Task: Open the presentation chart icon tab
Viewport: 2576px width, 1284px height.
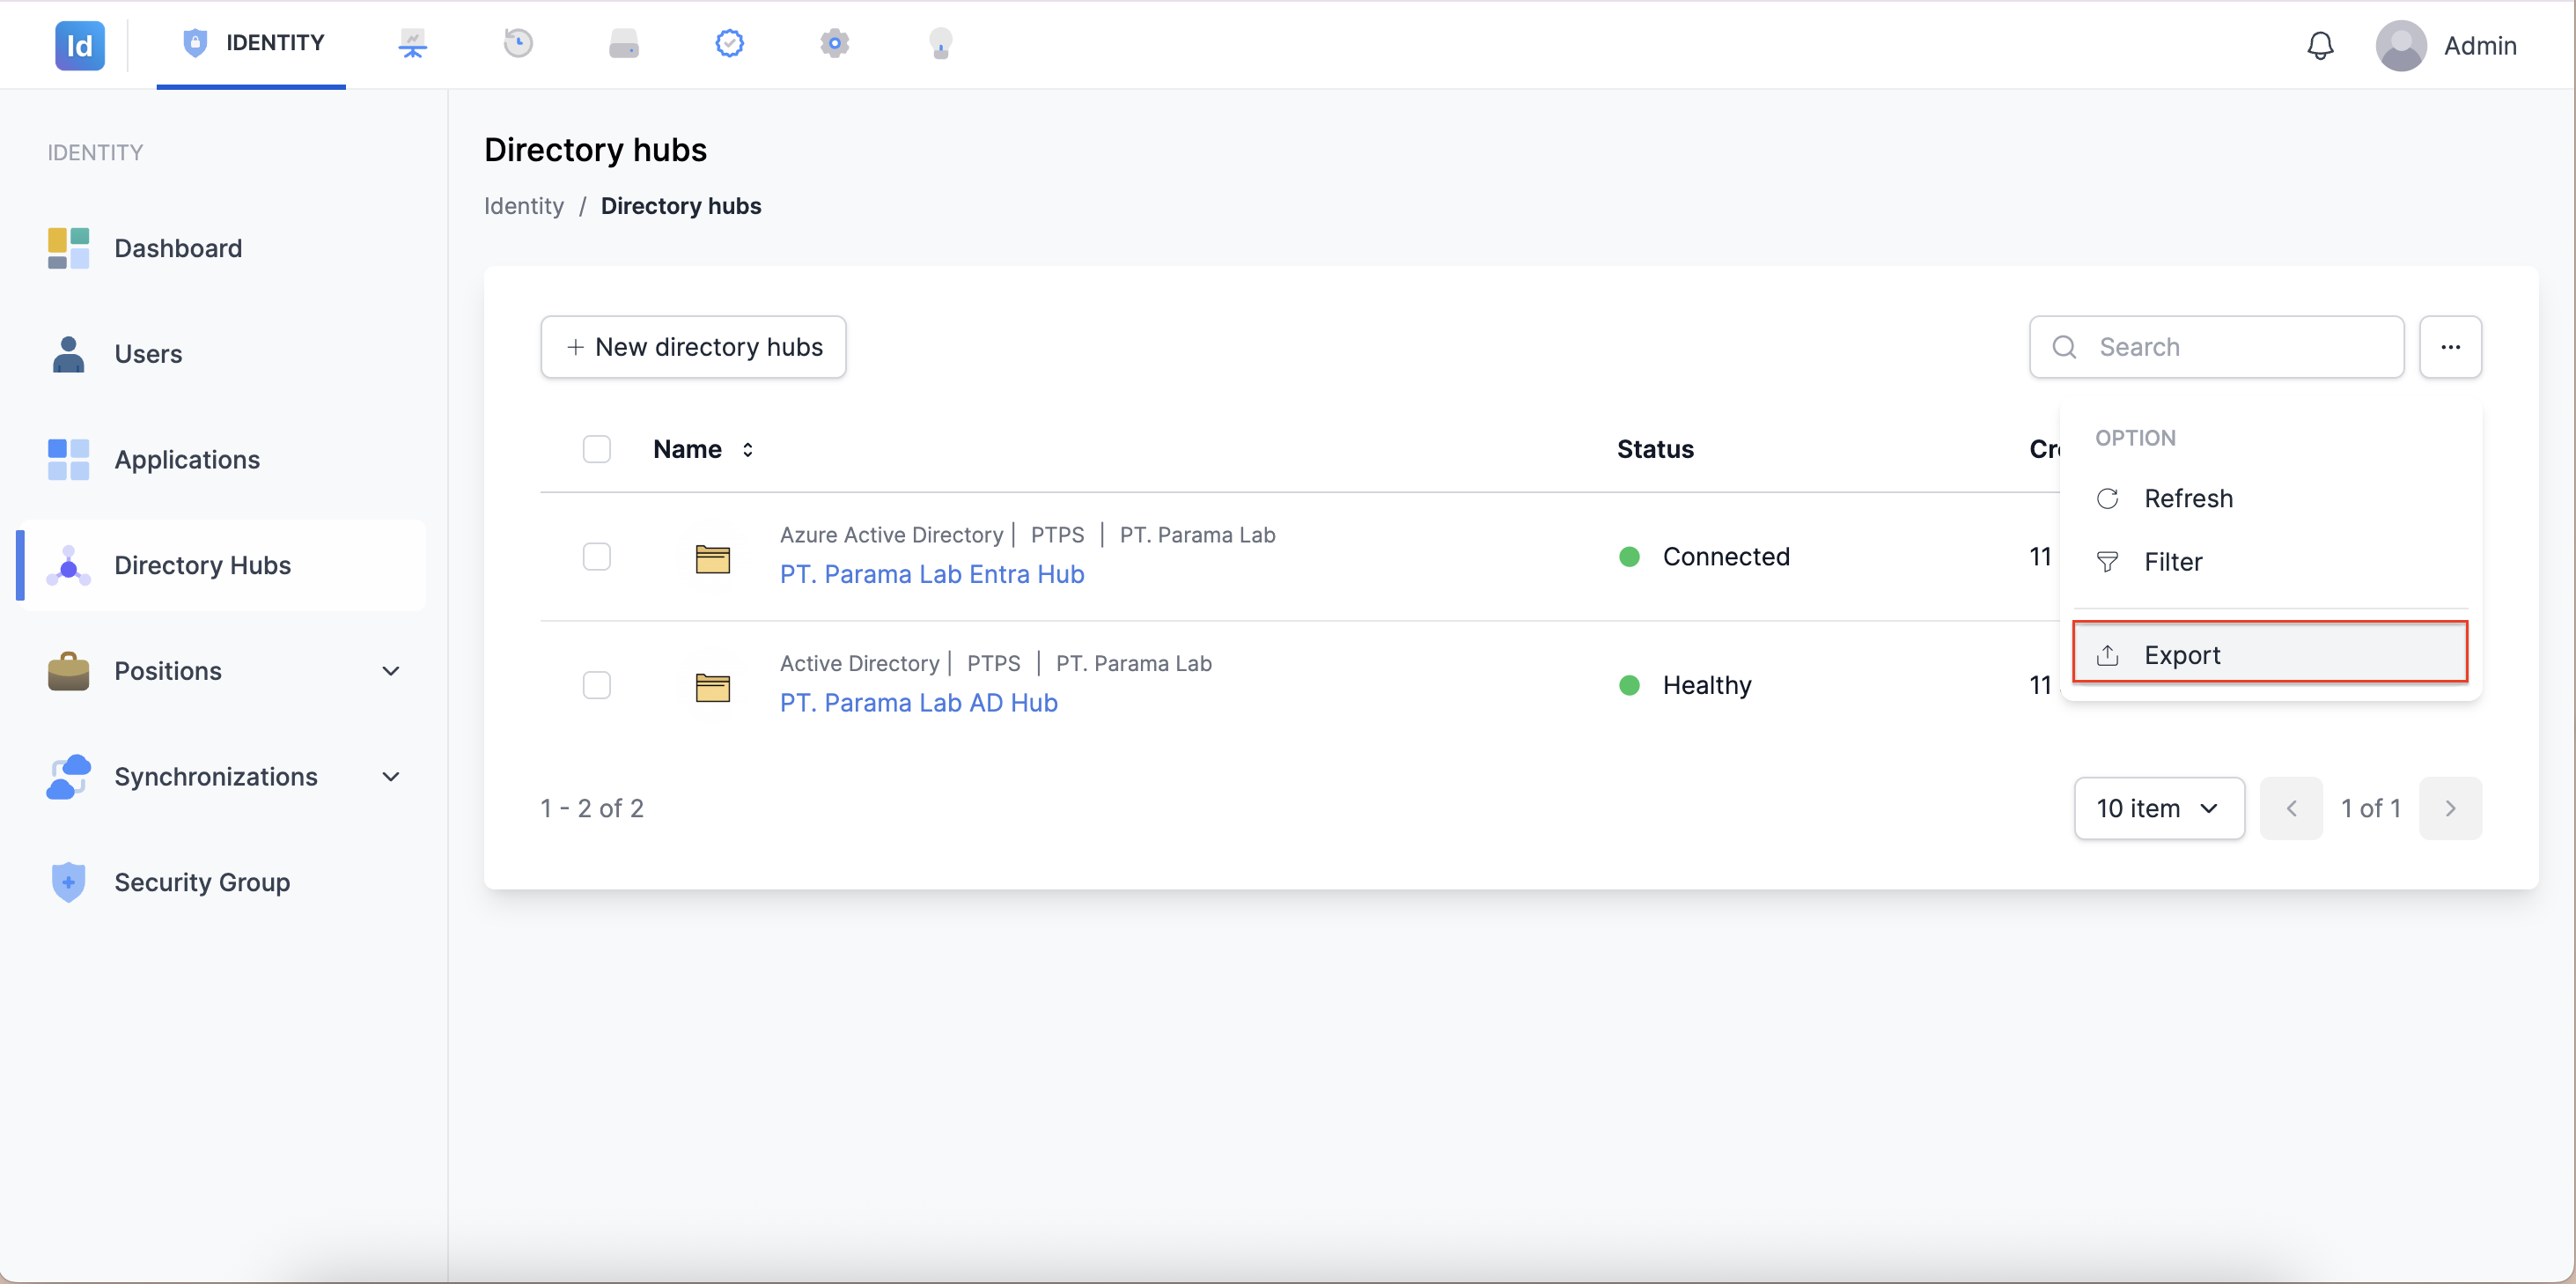Action: click(413, 43)
